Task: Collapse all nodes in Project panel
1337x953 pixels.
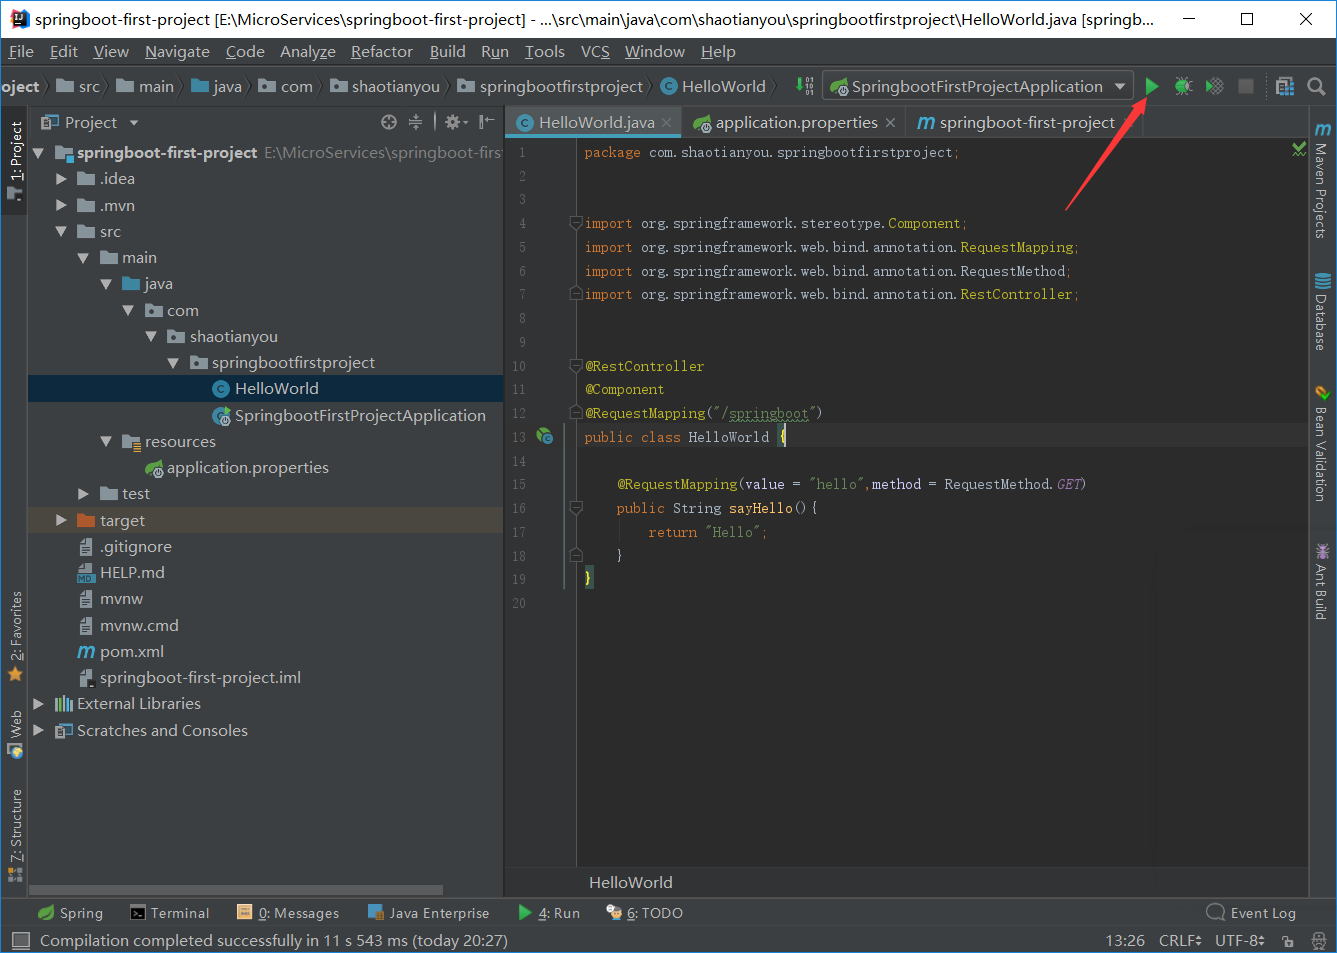Action: click(x=415, y=122)
